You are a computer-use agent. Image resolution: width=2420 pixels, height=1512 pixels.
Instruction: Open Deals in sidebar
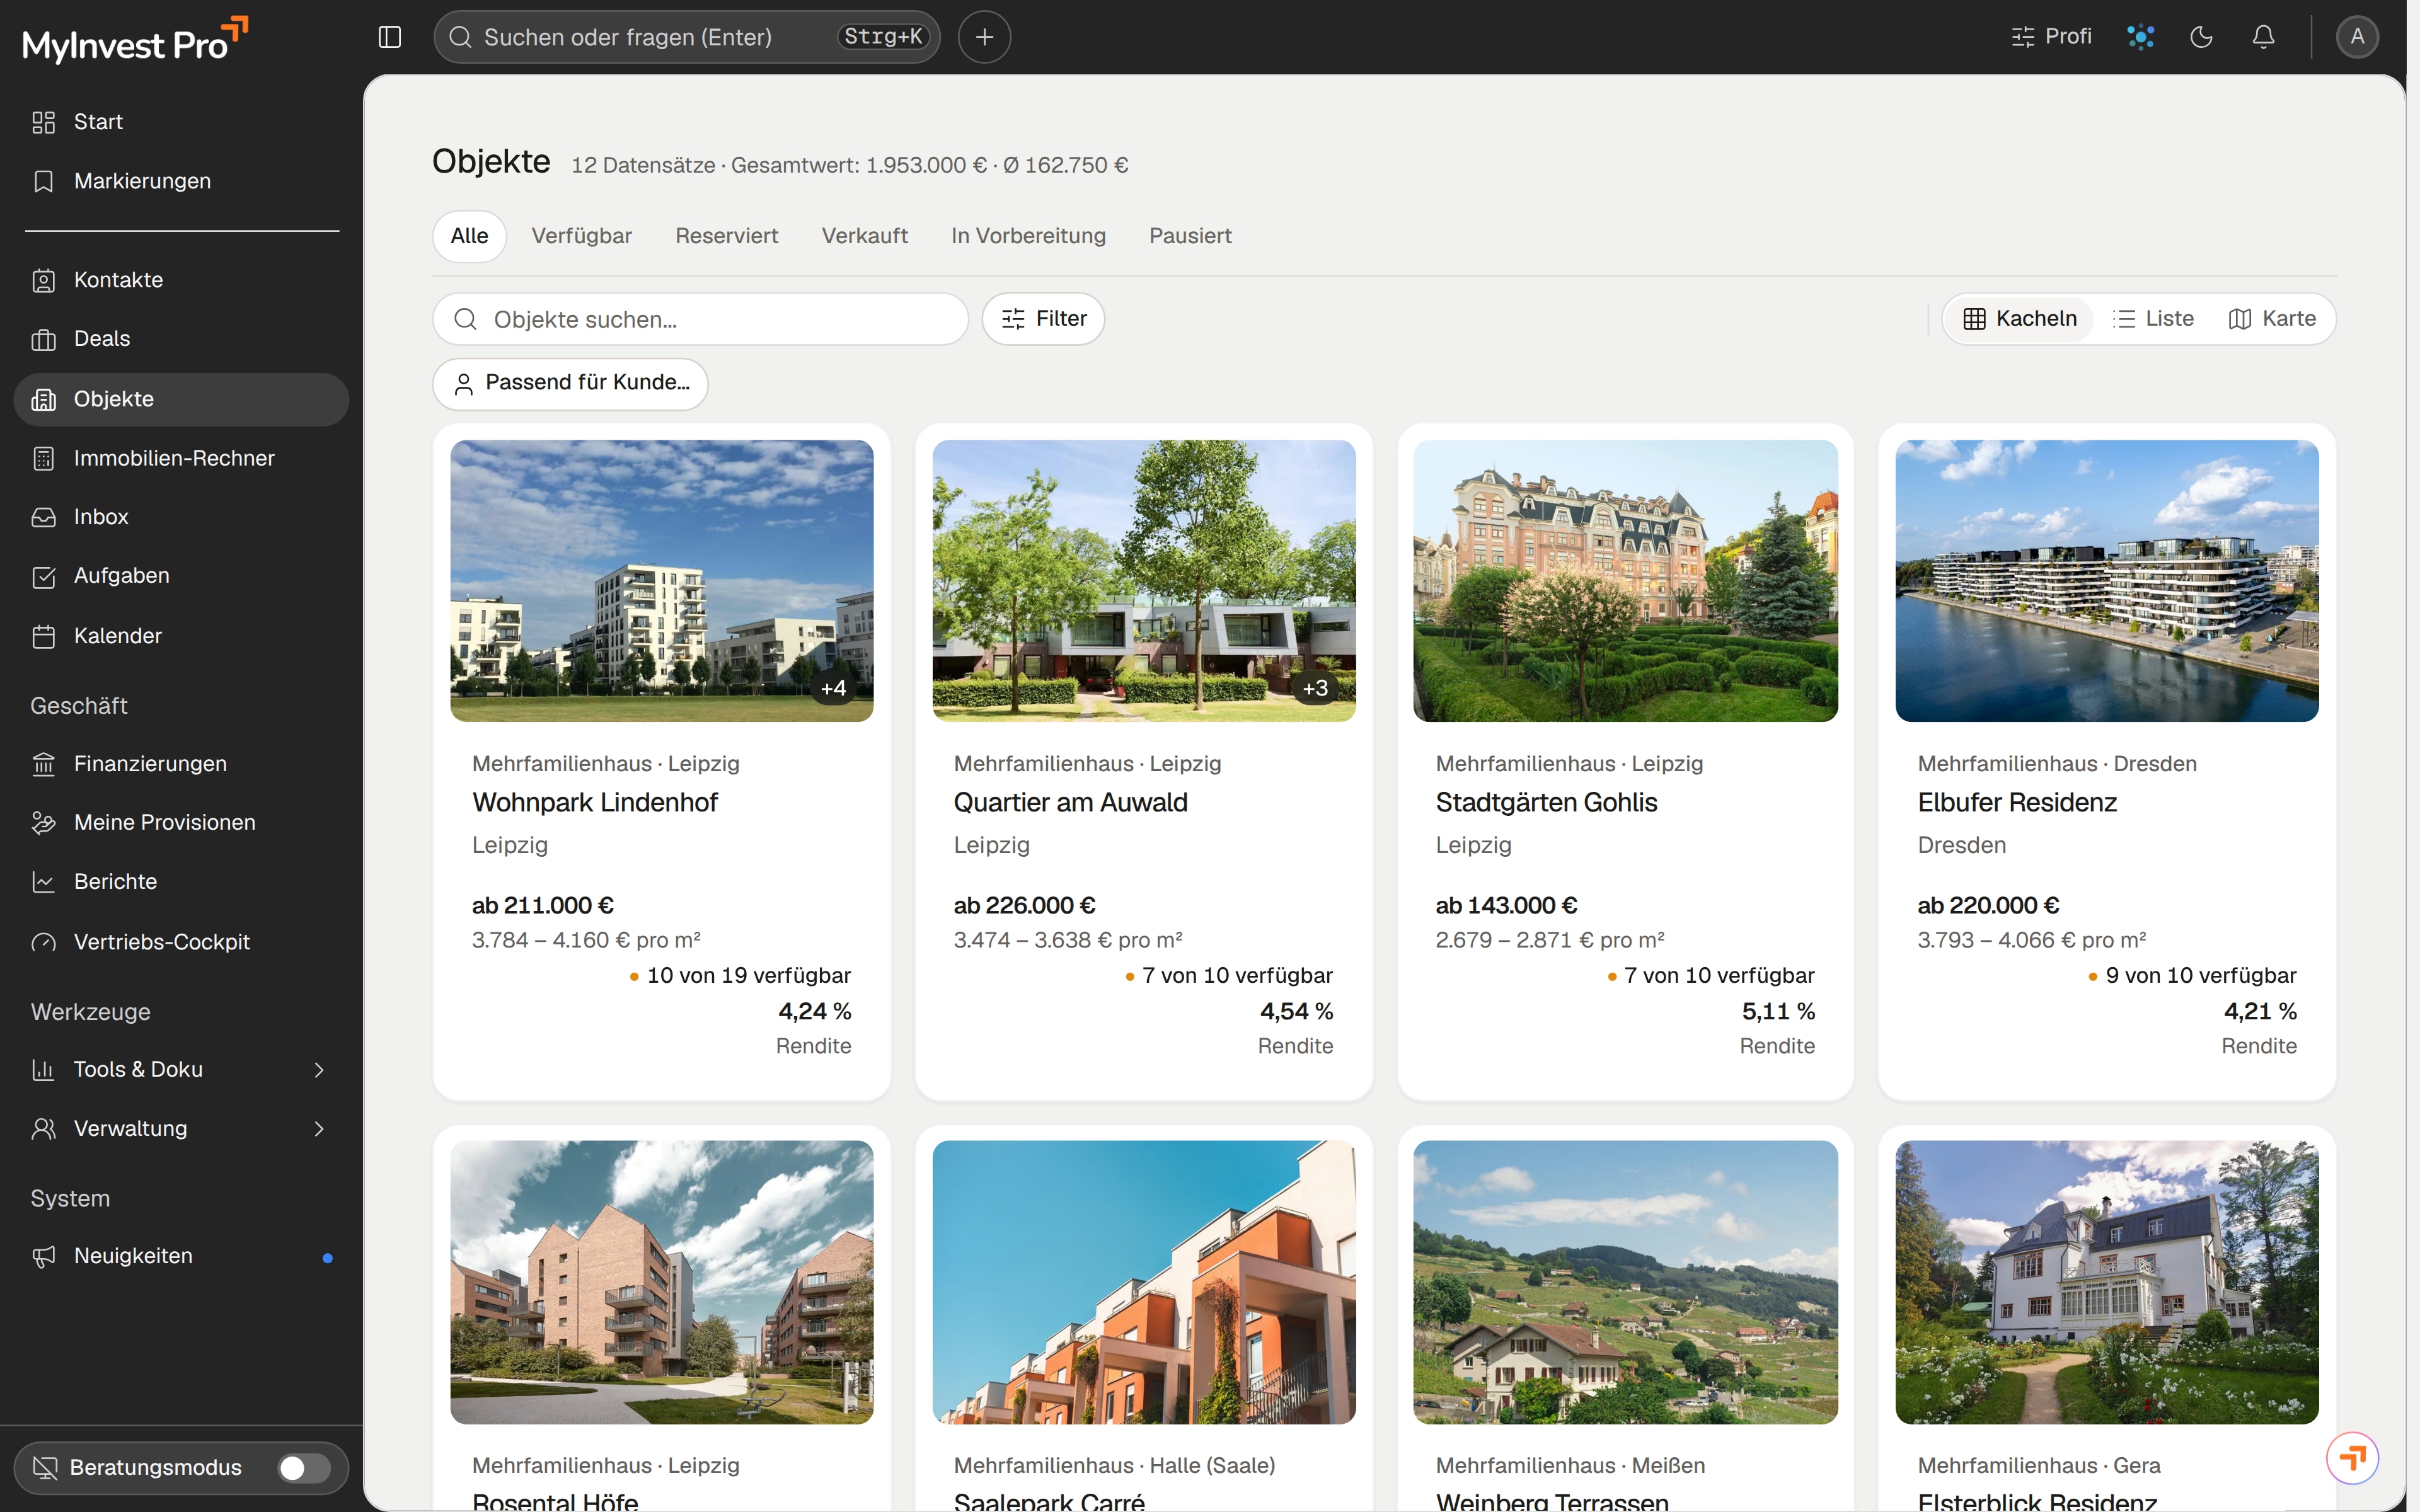[x=182, y=339]
